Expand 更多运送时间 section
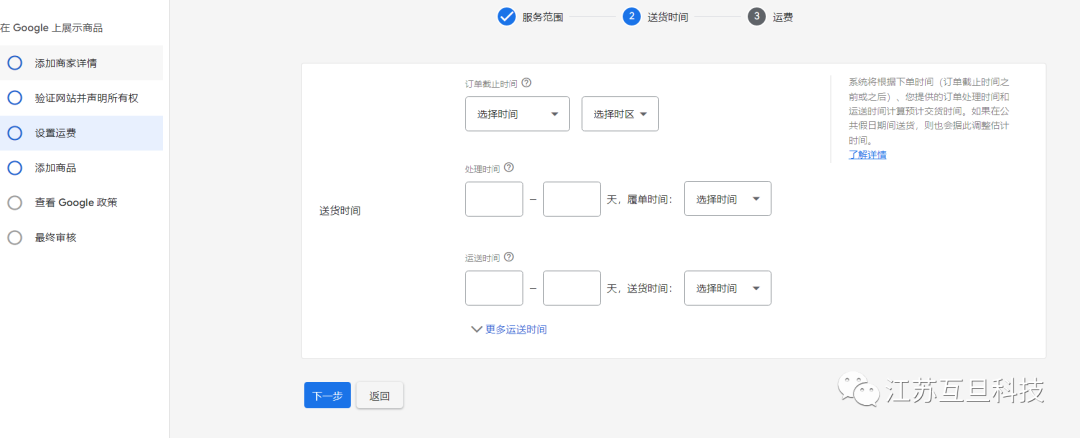The height and width of the screenshot is (438, 1080). point(509,329)
